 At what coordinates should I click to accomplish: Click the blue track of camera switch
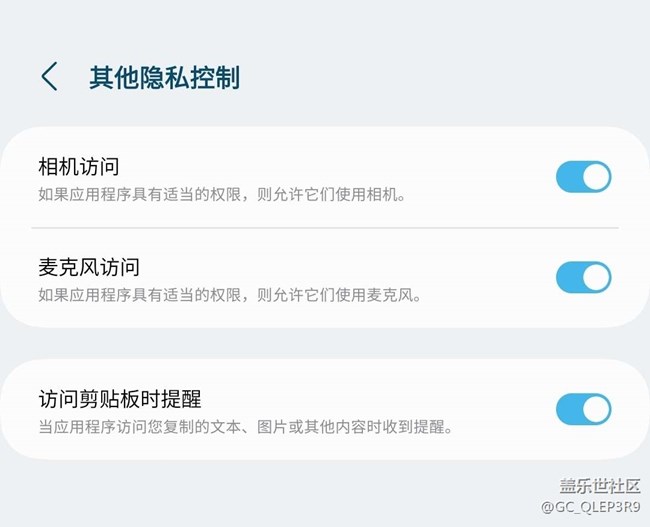coord(568,177)
